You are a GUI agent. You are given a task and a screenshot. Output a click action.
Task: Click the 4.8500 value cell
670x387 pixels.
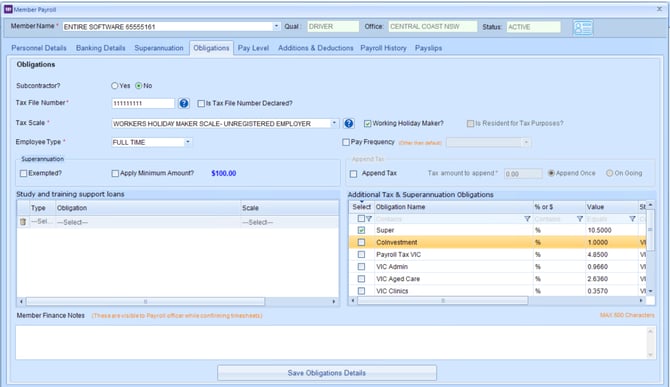611,255
